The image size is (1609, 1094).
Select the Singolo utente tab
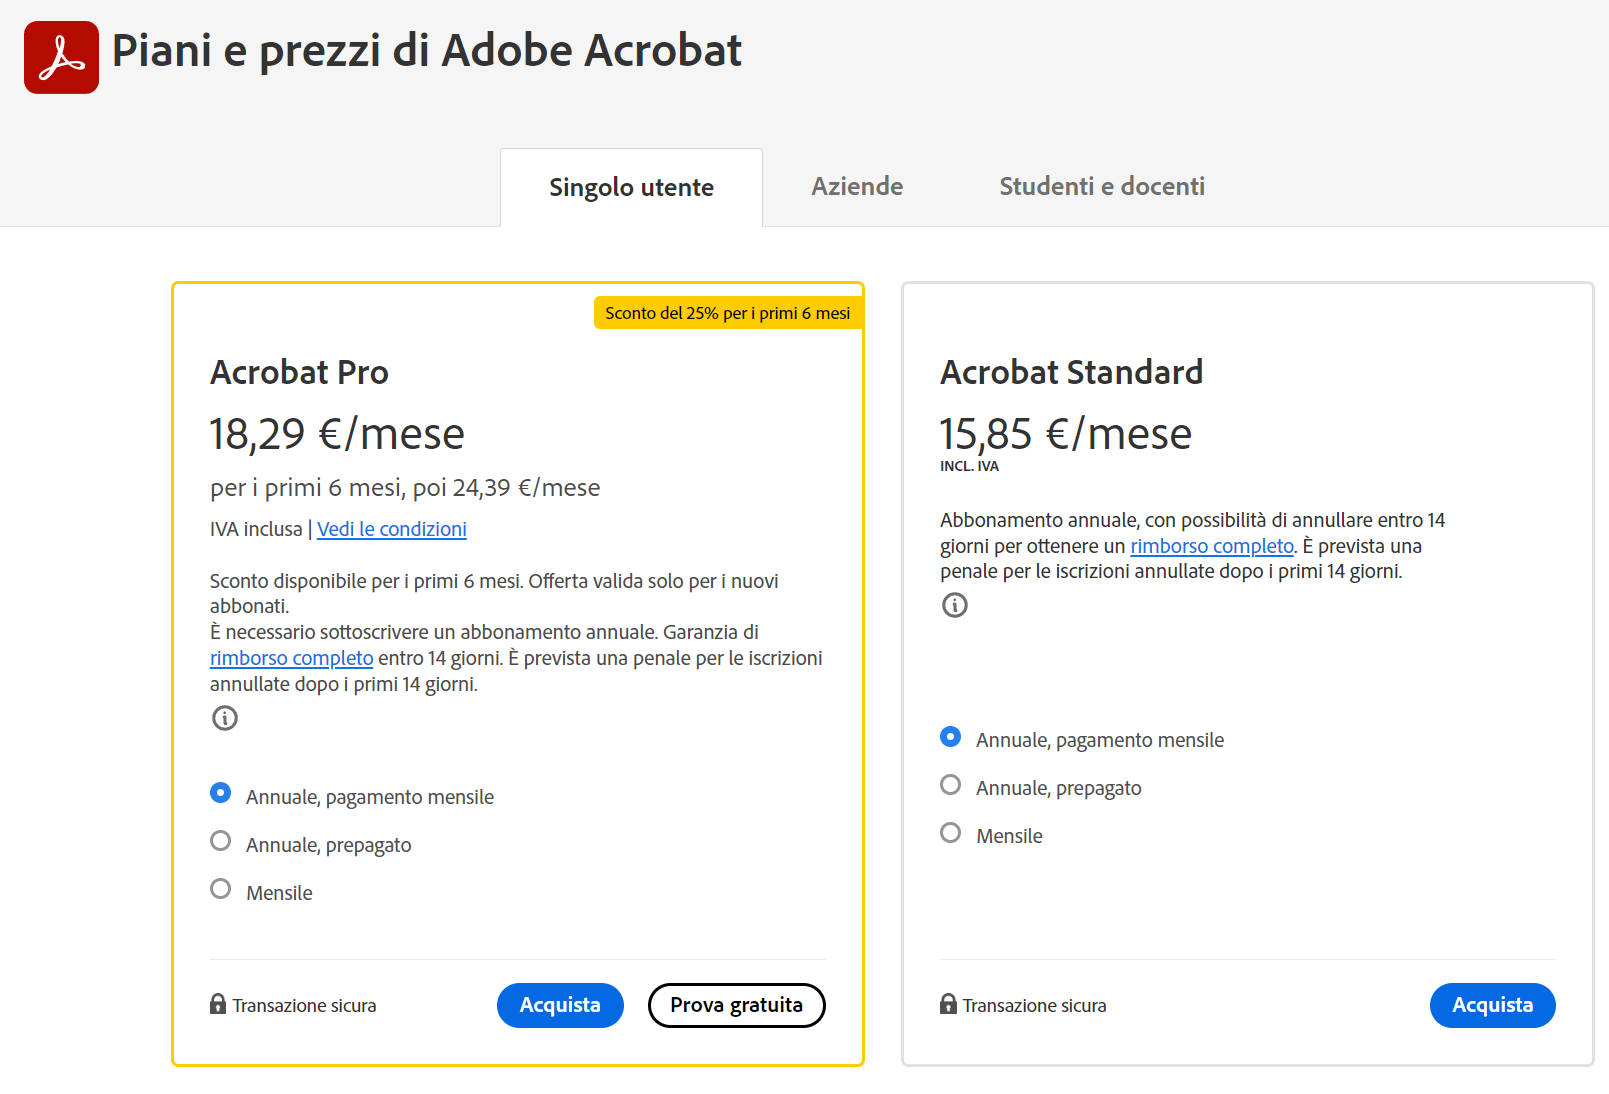point(631,186)
